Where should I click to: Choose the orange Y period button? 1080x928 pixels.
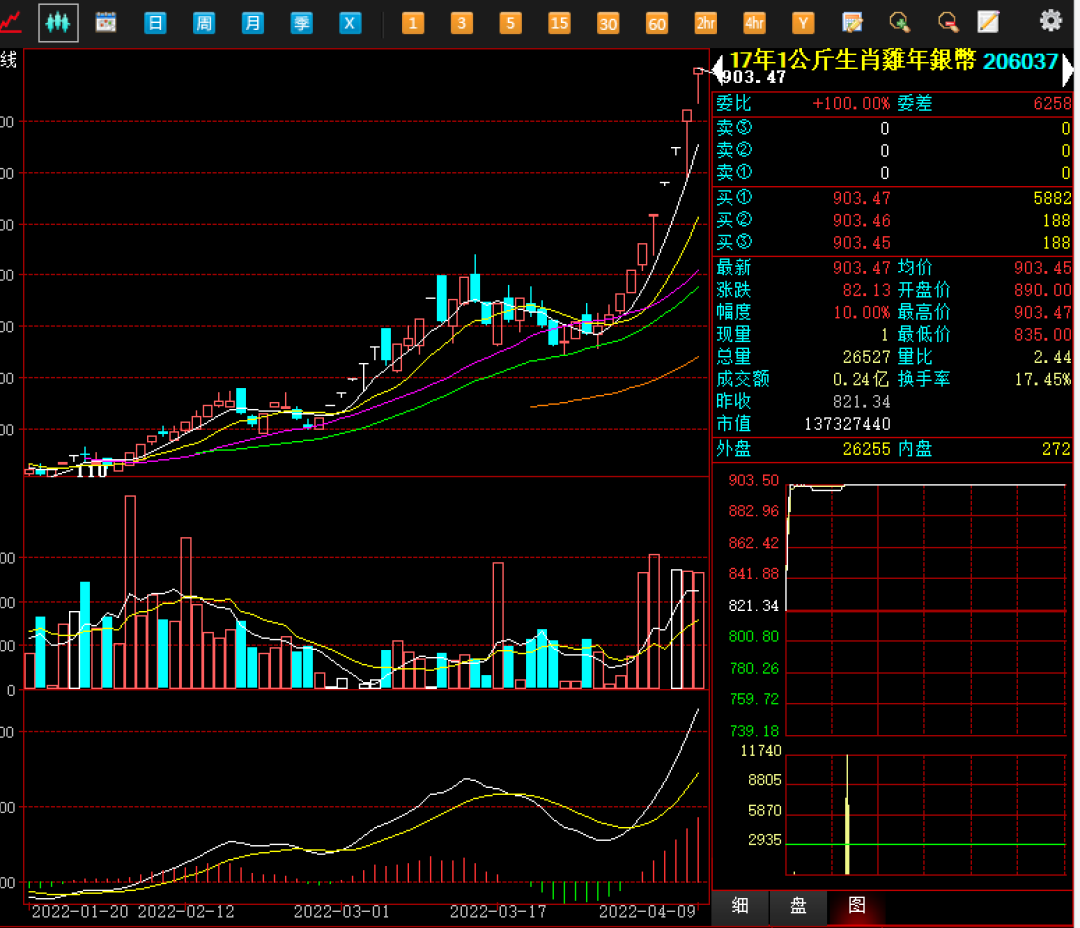pos(803,23)
